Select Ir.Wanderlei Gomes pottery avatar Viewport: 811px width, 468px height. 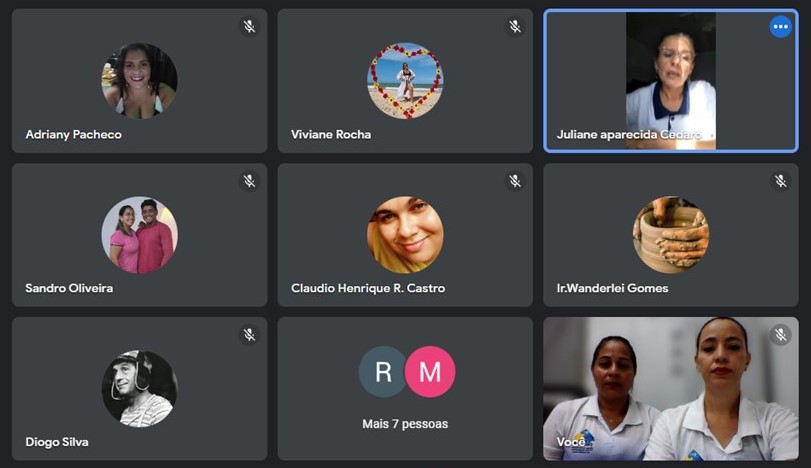pos(671,235)
